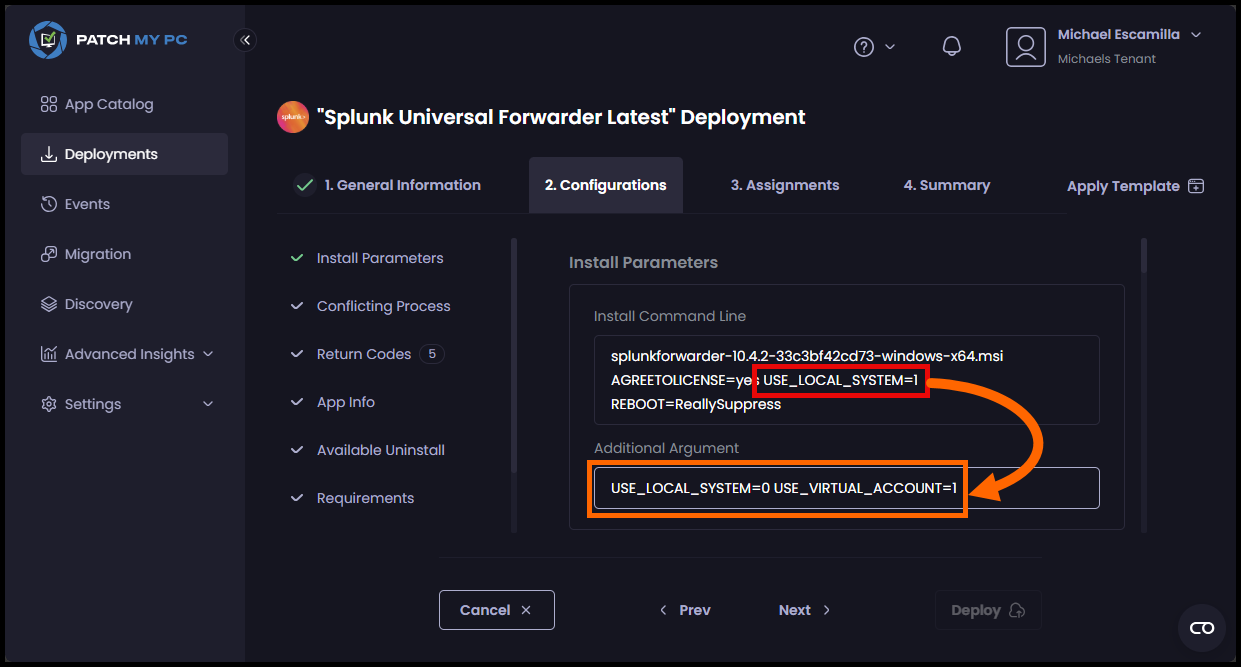1241x667 pixels.
Task: Click the Settings gear icon
Action: (x=48, y=404)
